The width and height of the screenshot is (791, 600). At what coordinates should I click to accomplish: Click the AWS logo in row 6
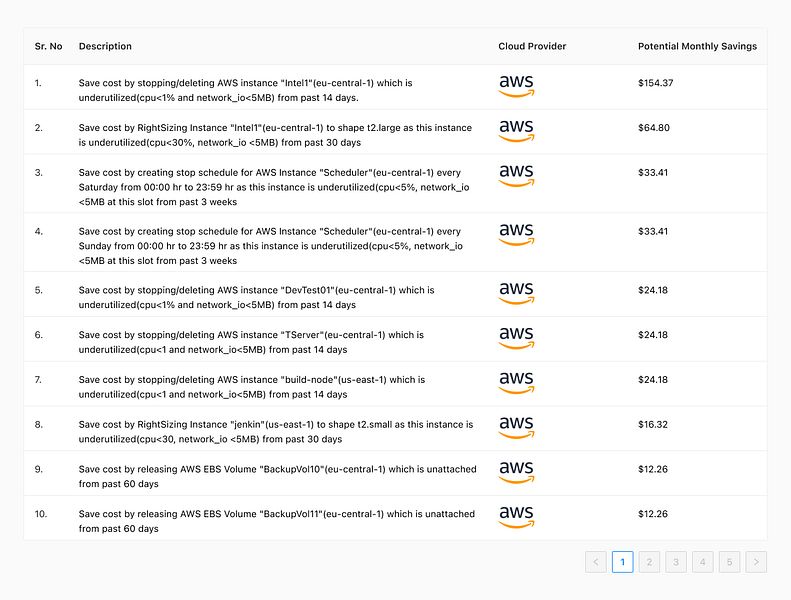[x=517, y=338]
